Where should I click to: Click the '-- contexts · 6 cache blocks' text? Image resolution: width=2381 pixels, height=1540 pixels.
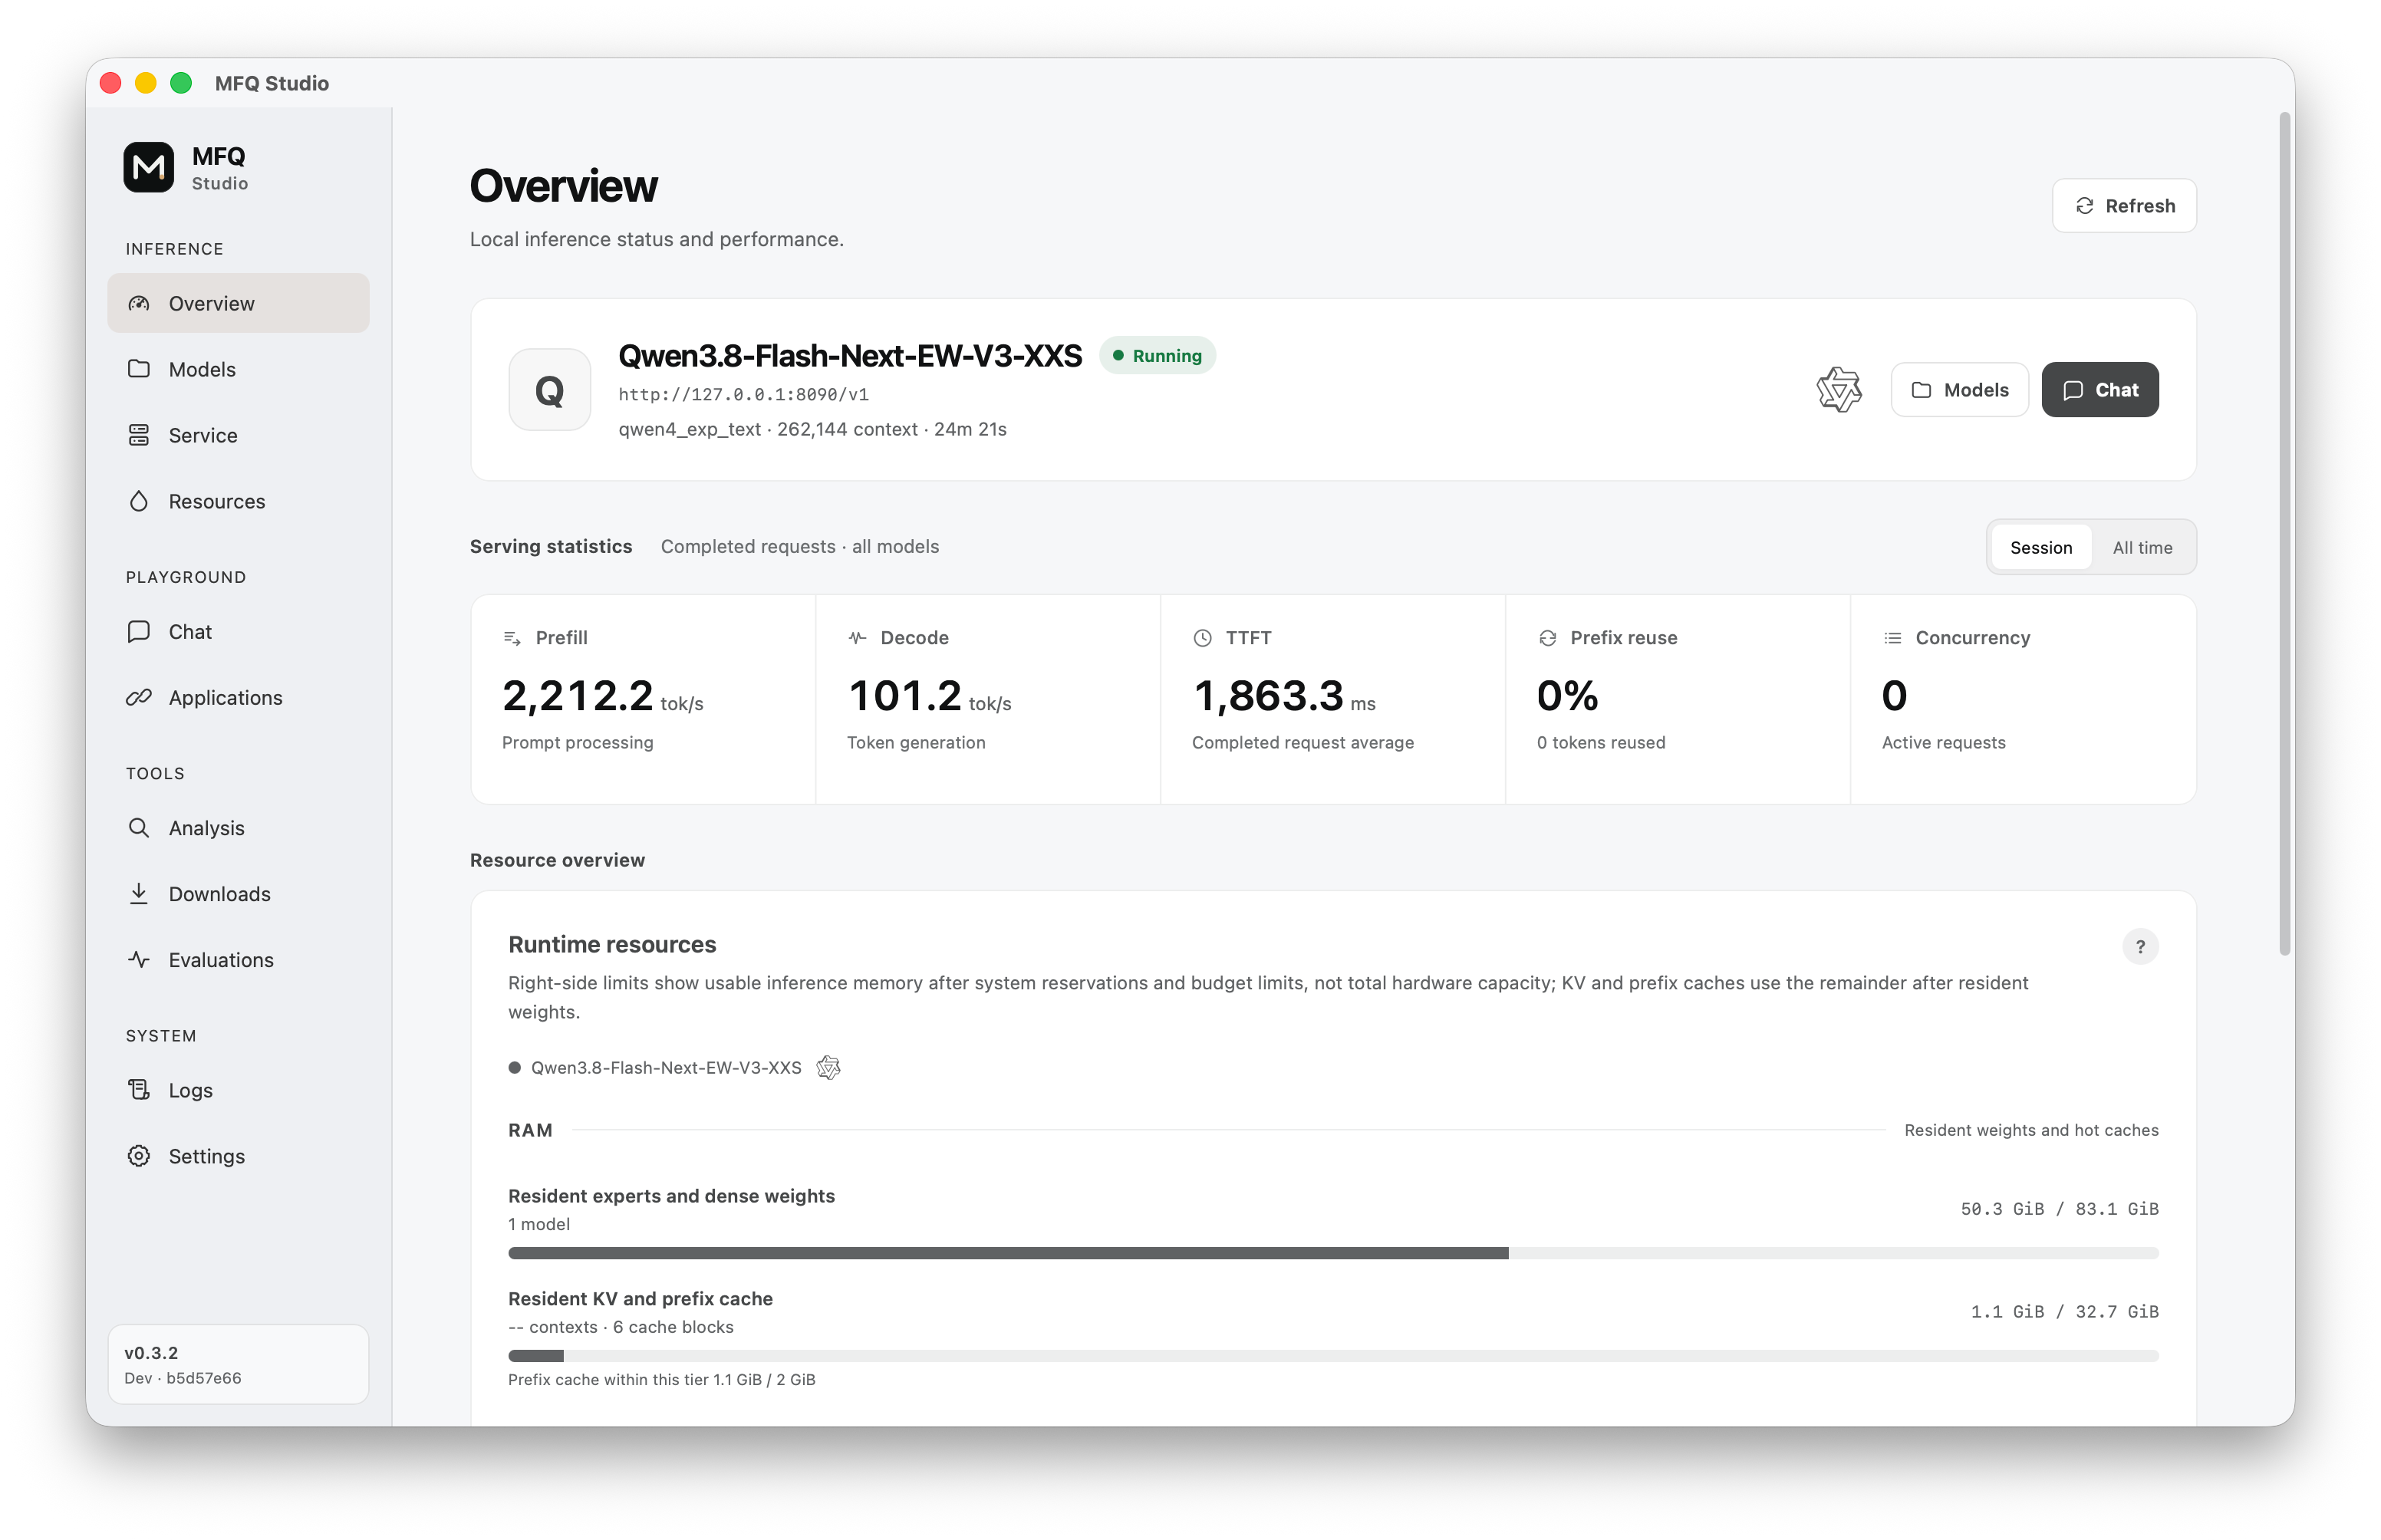[620, 1326]
